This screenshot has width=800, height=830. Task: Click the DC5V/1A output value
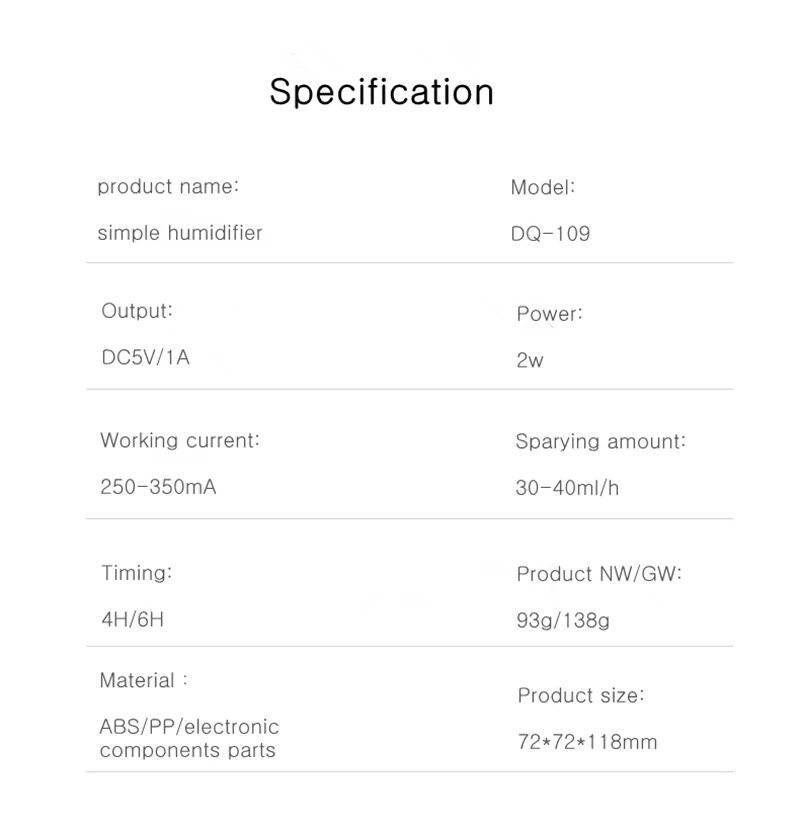point(145,357)
